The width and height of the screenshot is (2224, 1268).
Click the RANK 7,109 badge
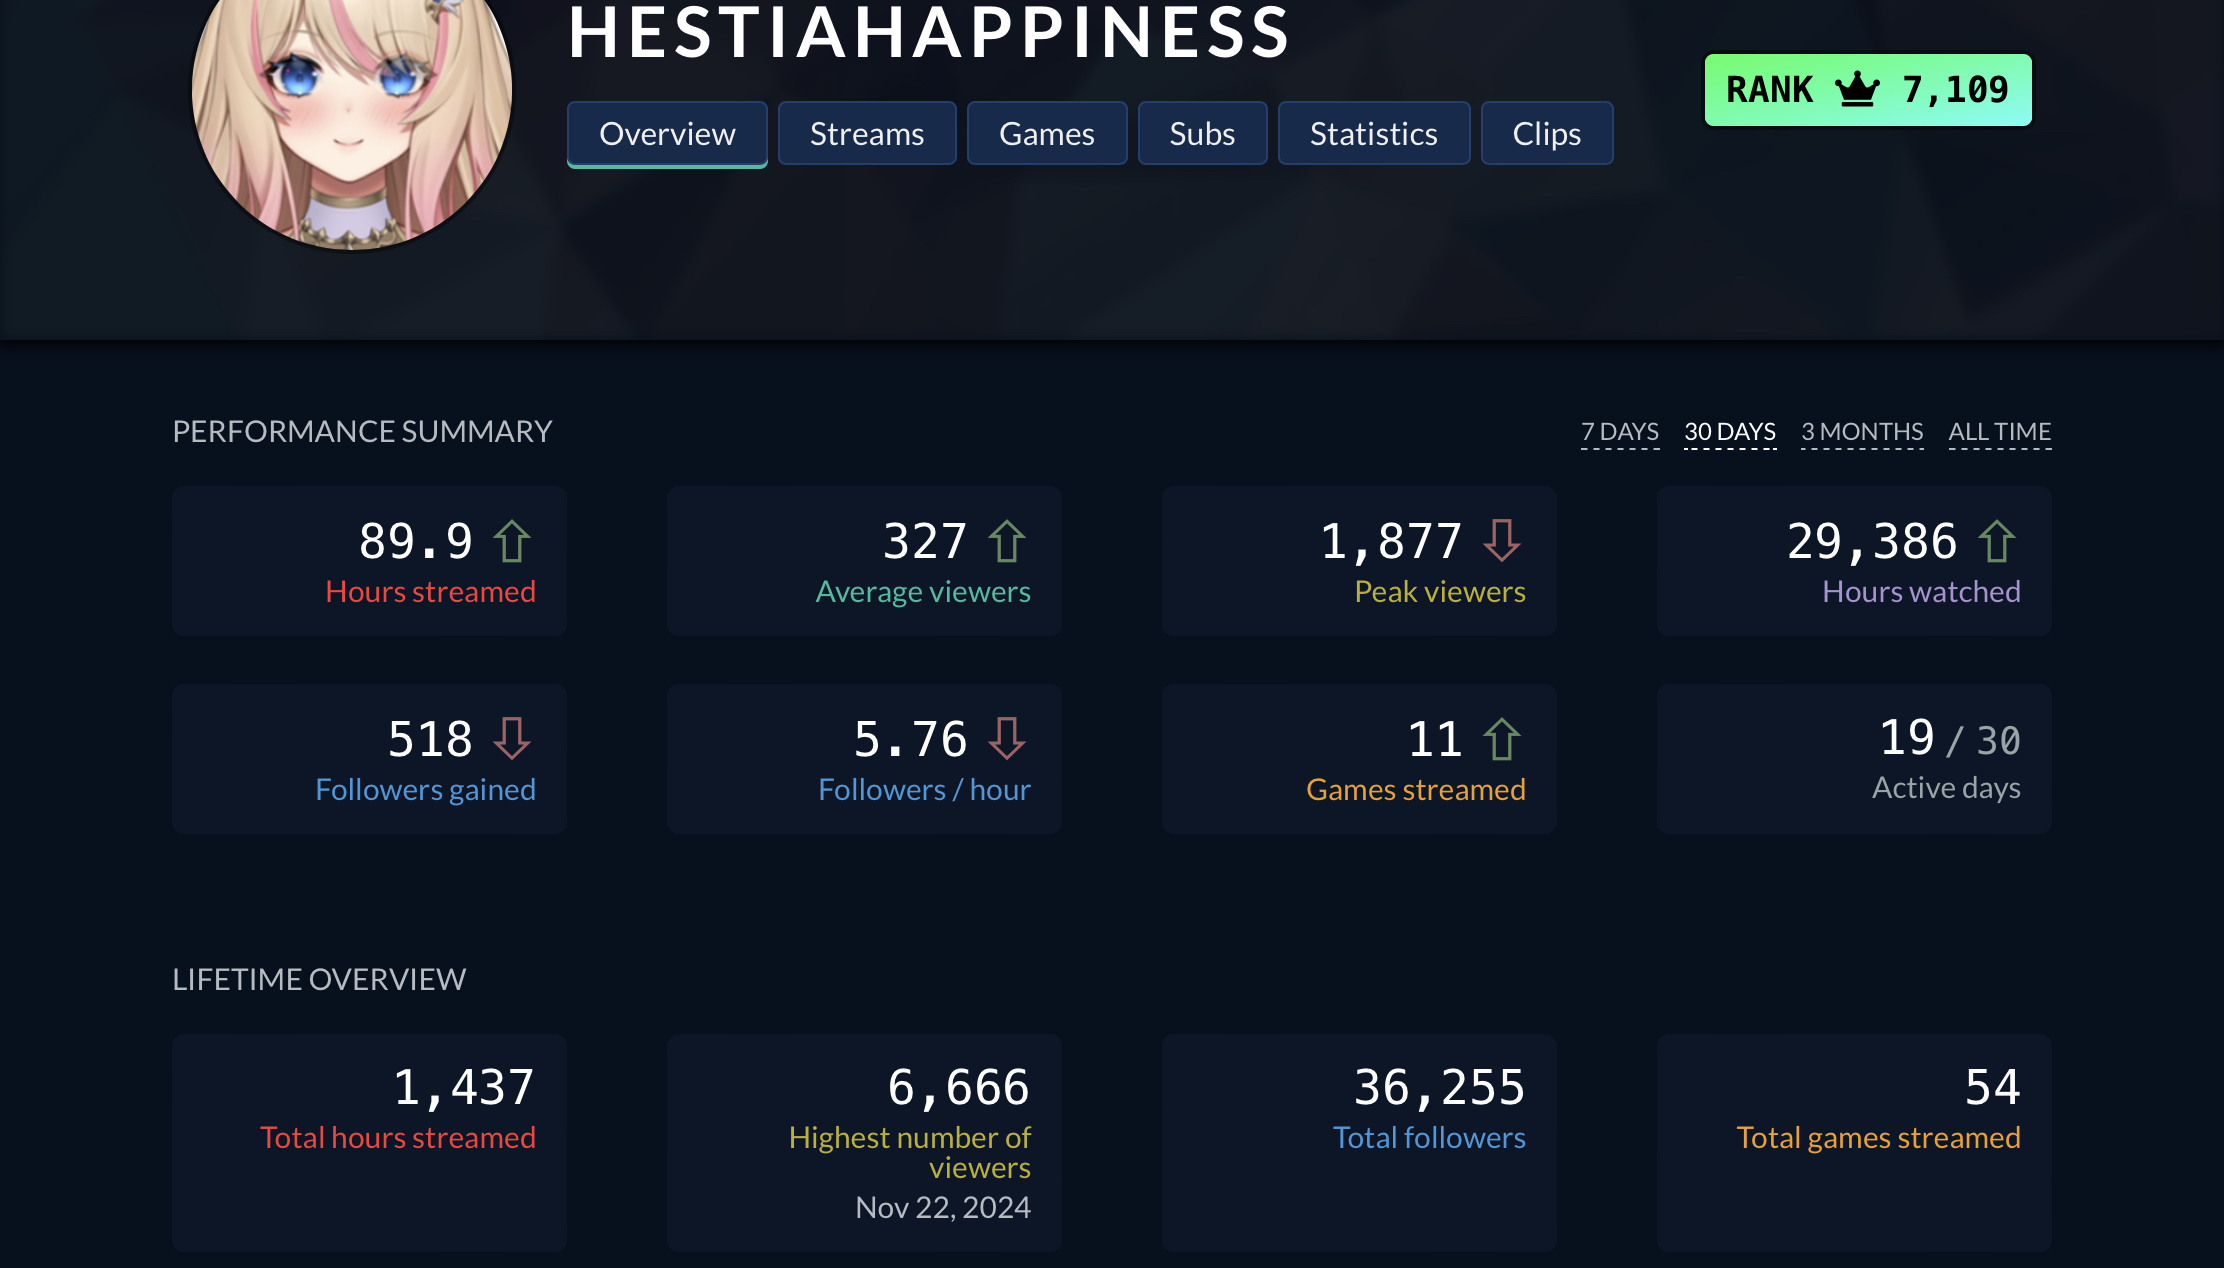[1867, 90]
